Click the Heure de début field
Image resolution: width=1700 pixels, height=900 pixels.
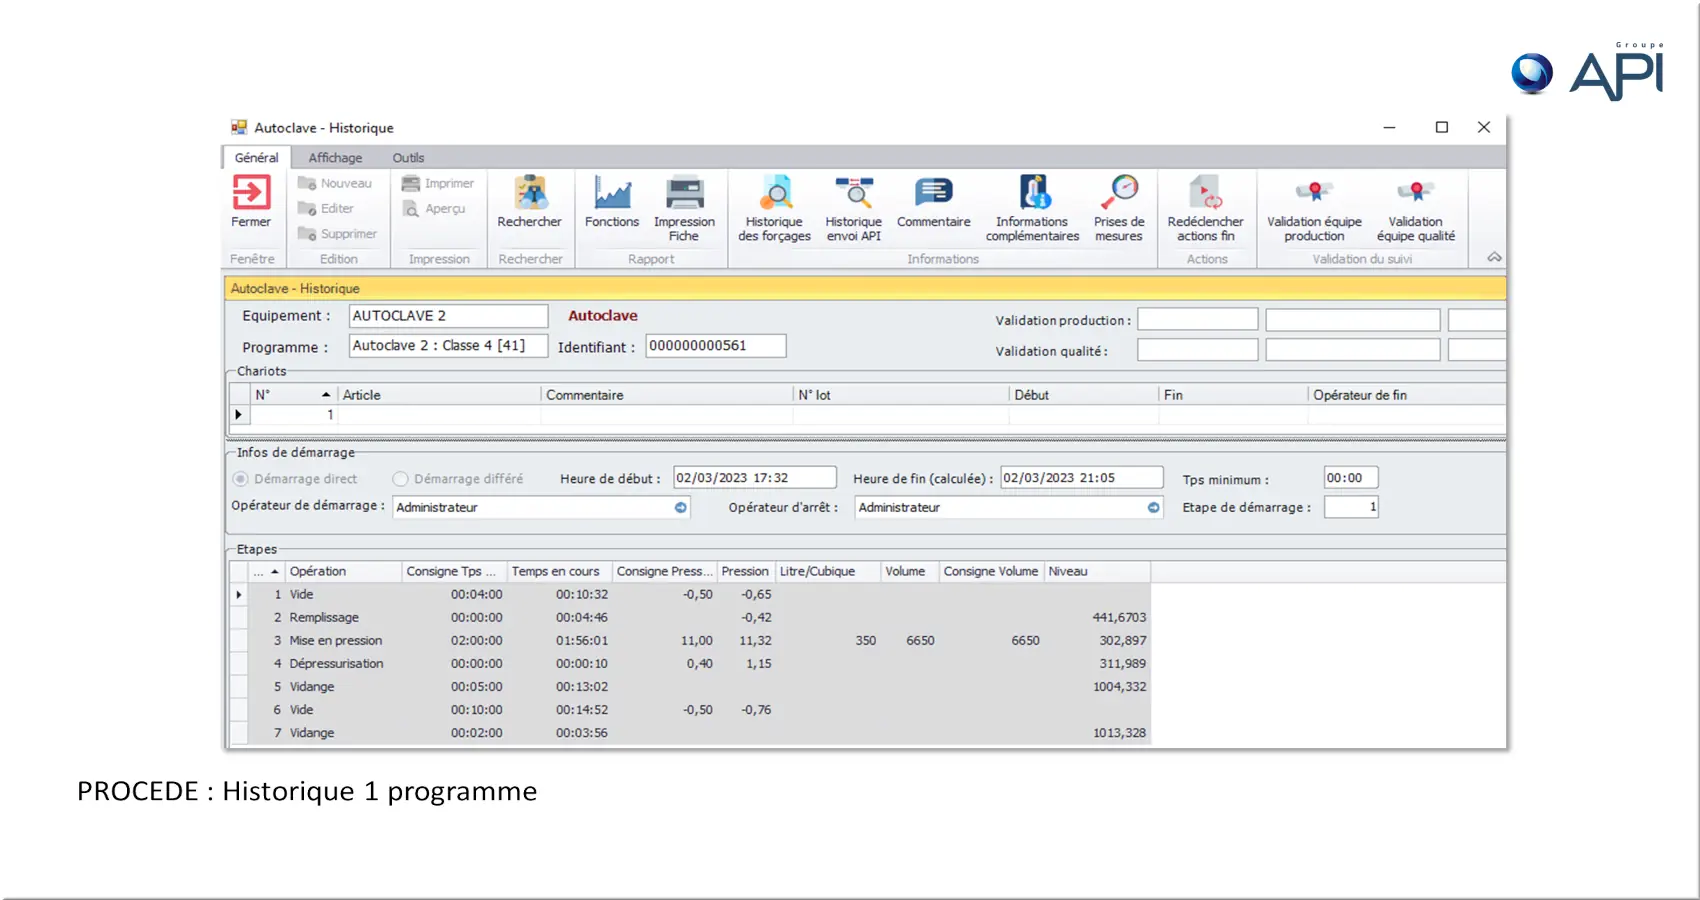tap(754, 478)
